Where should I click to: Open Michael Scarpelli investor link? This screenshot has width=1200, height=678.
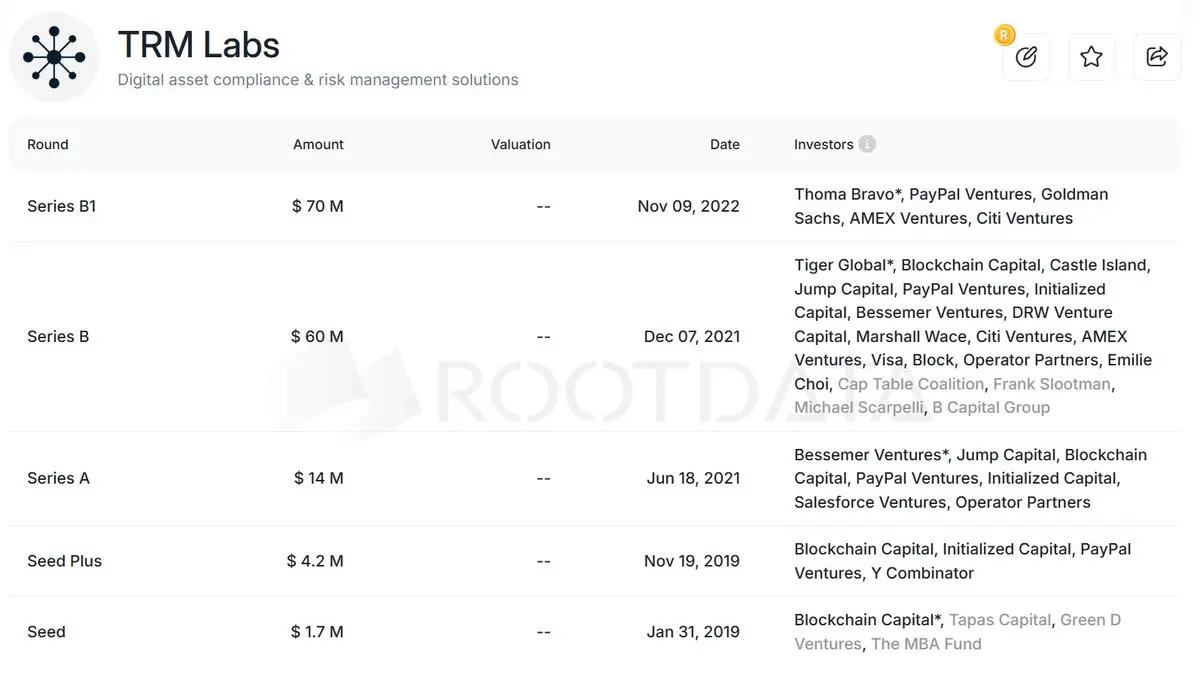[x=858, y=407]
